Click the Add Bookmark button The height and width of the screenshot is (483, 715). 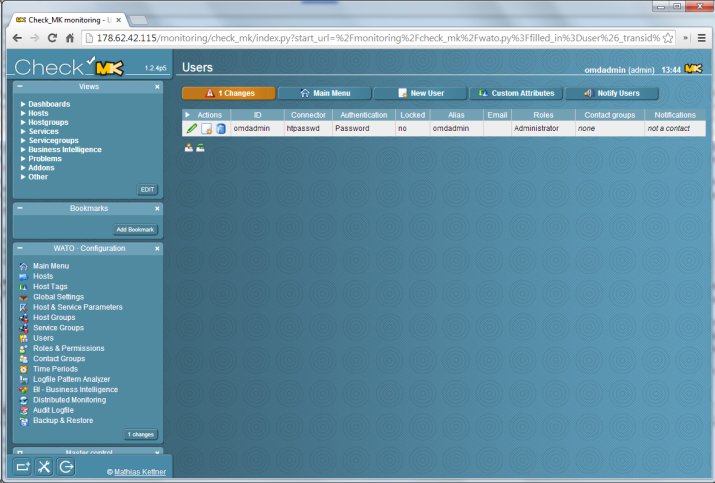(135, 229)
